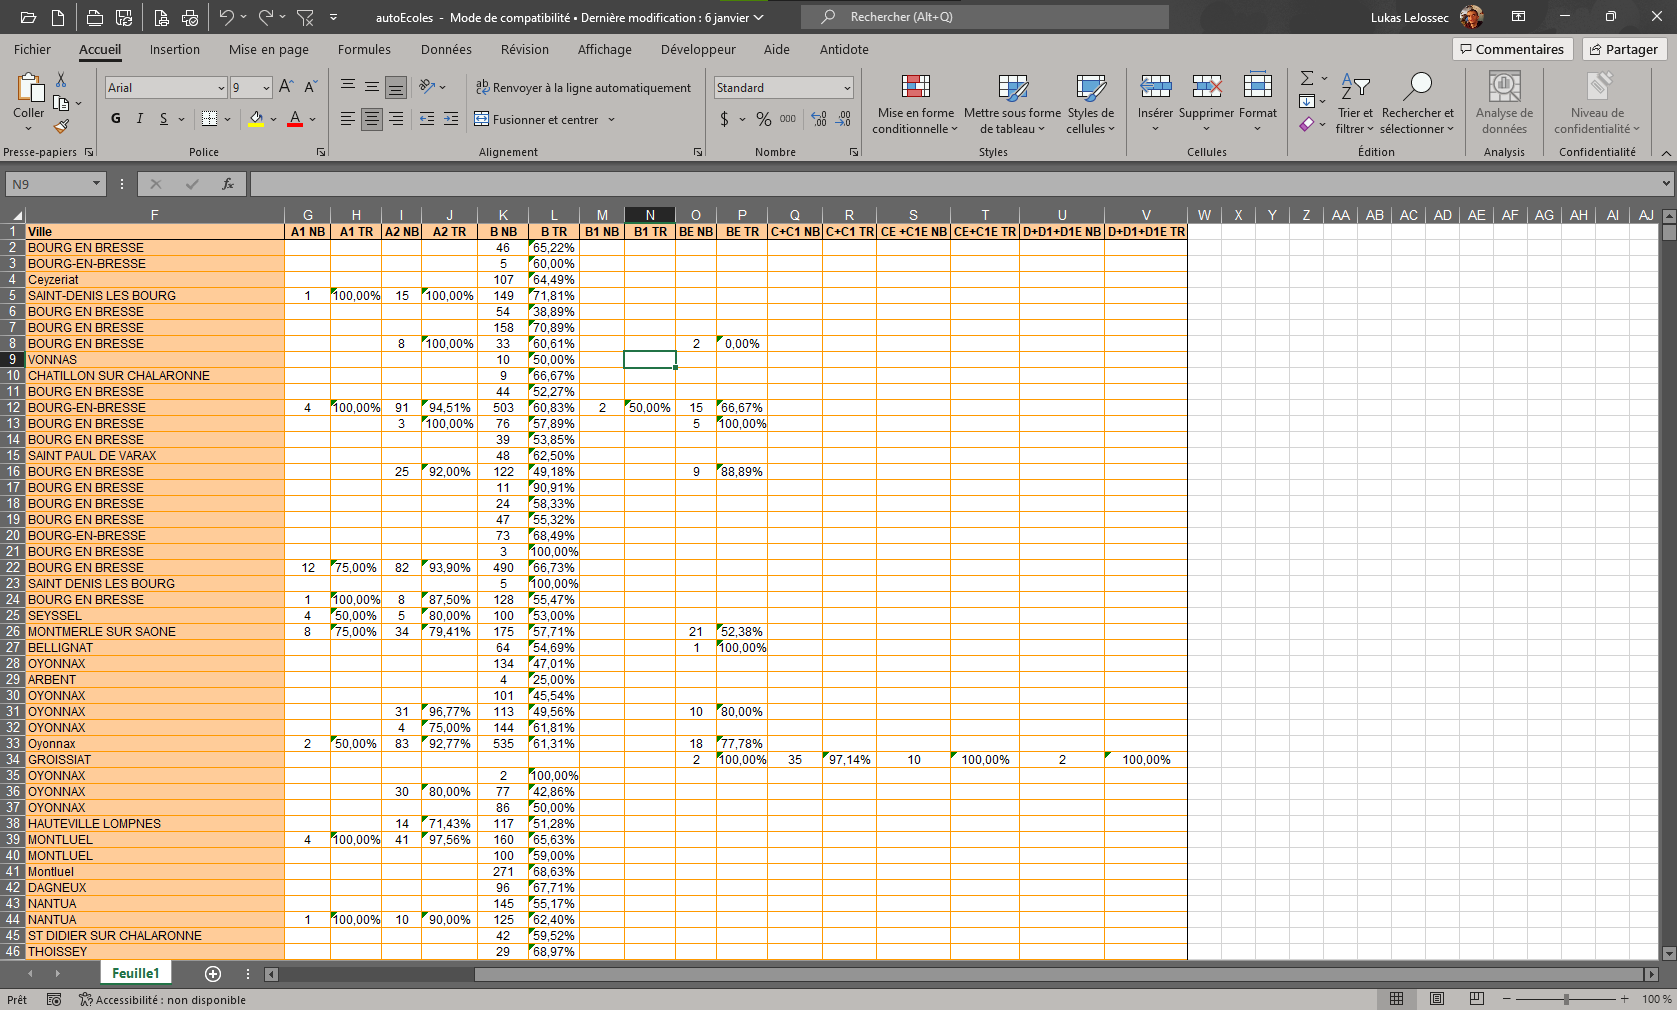Toggle Bold formatting

pos(116,119)
